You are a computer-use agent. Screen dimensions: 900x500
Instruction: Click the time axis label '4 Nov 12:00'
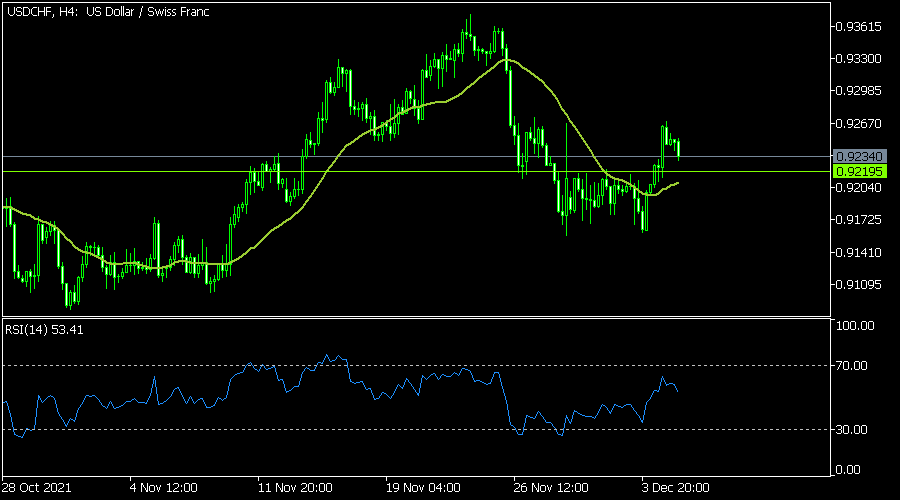click(x=164, y=488)
